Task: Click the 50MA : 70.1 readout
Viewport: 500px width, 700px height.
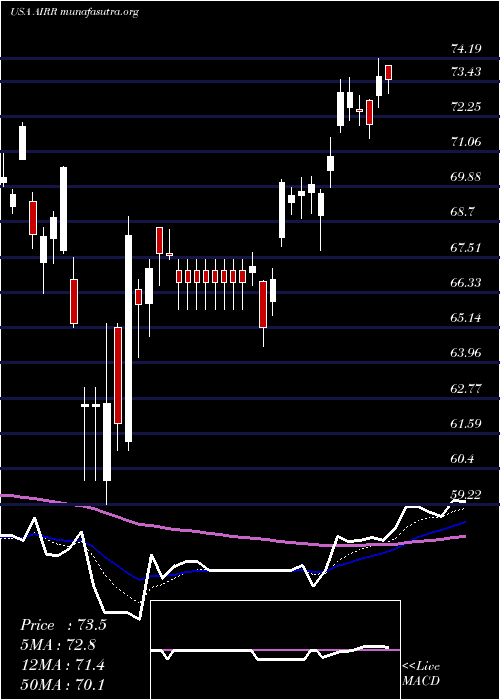Action: [63, 684]
